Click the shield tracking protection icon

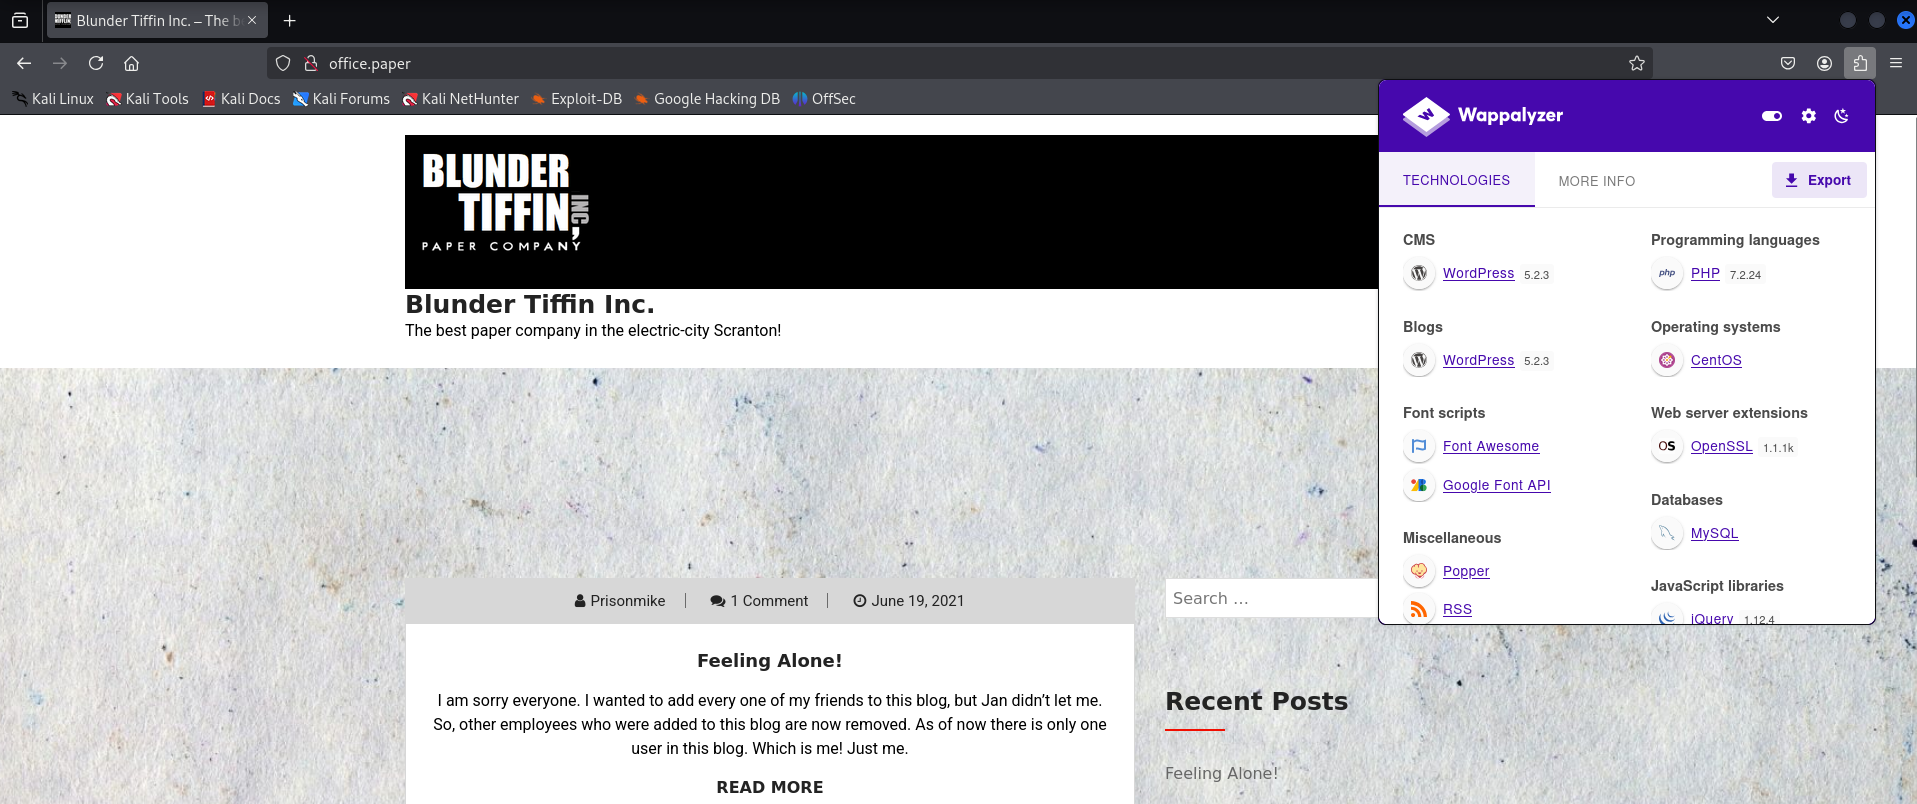tap(283, 63)
